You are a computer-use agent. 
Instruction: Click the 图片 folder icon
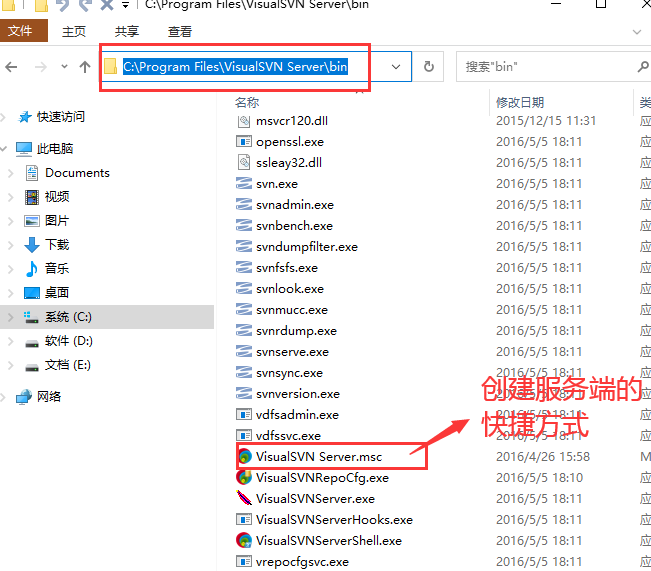pos(32,221)
